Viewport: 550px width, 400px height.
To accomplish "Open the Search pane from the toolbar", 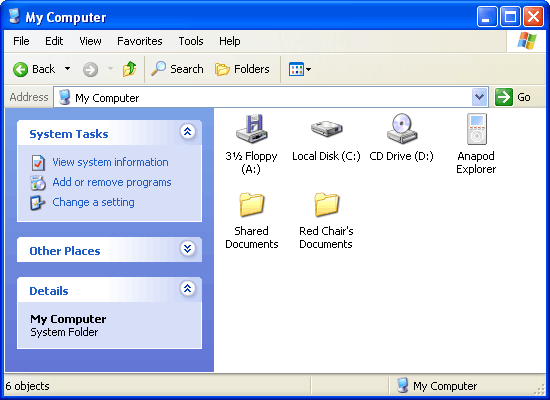I will click(x=177, y=69).
